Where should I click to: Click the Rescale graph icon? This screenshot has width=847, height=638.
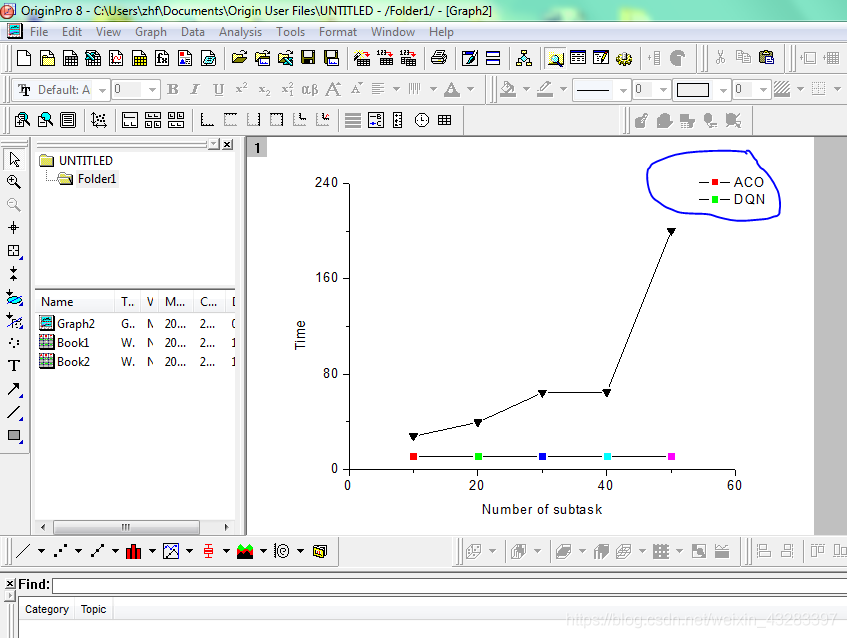click(x=99, y=120)
